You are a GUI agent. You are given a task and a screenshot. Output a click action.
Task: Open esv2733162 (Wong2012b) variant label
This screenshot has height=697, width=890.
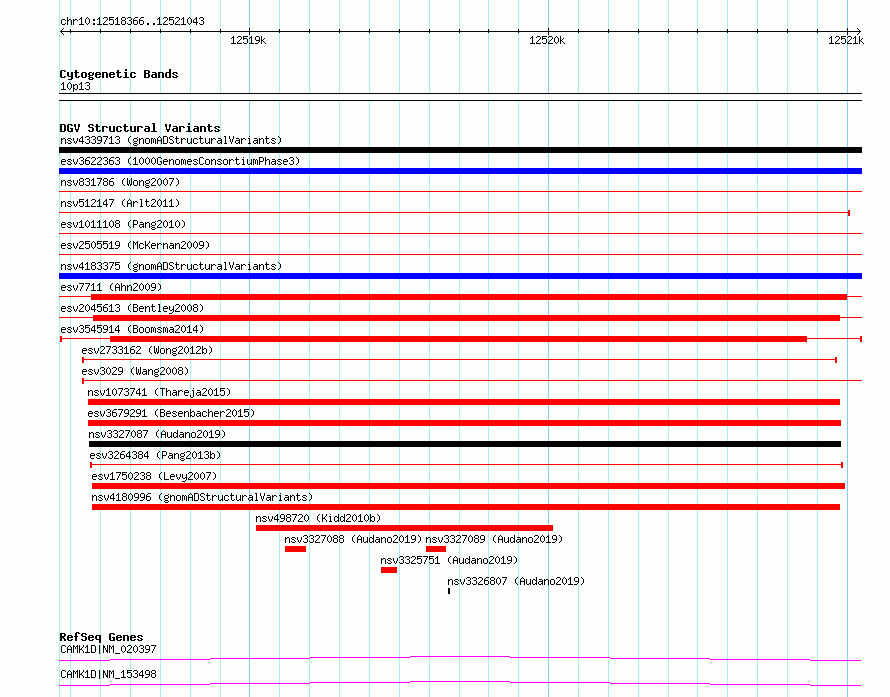[147, 350]
